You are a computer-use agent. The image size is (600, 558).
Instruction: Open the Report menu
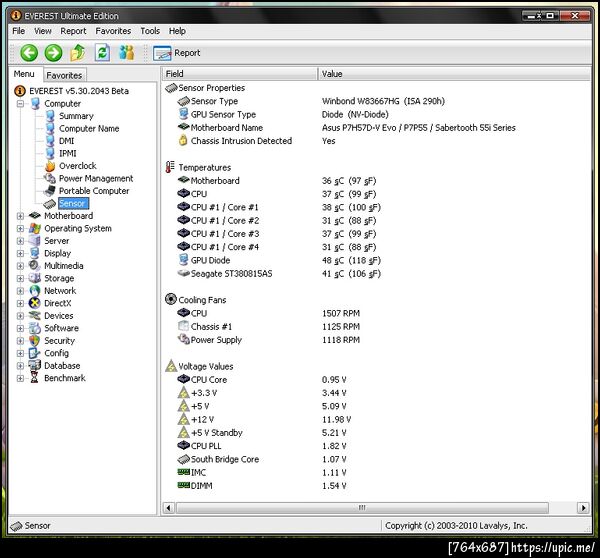click(x=73, y=31)
